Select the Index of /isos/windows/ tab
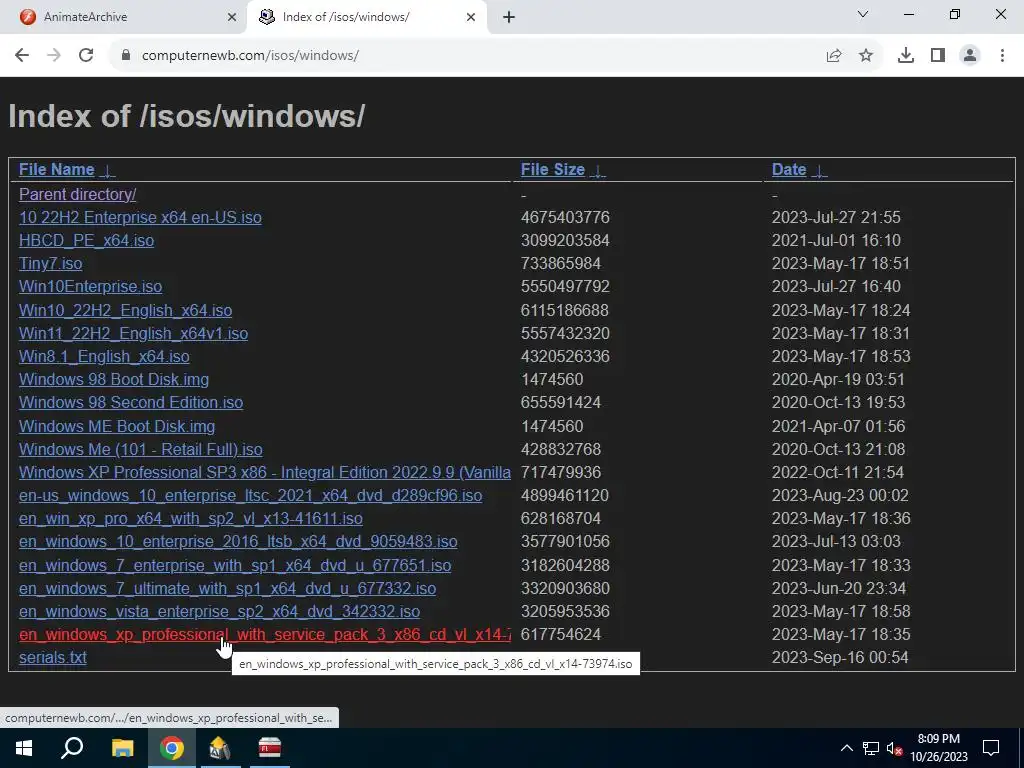Image resolution: width=1024 pixels, height=768 pixels. (x=367, y=17)
